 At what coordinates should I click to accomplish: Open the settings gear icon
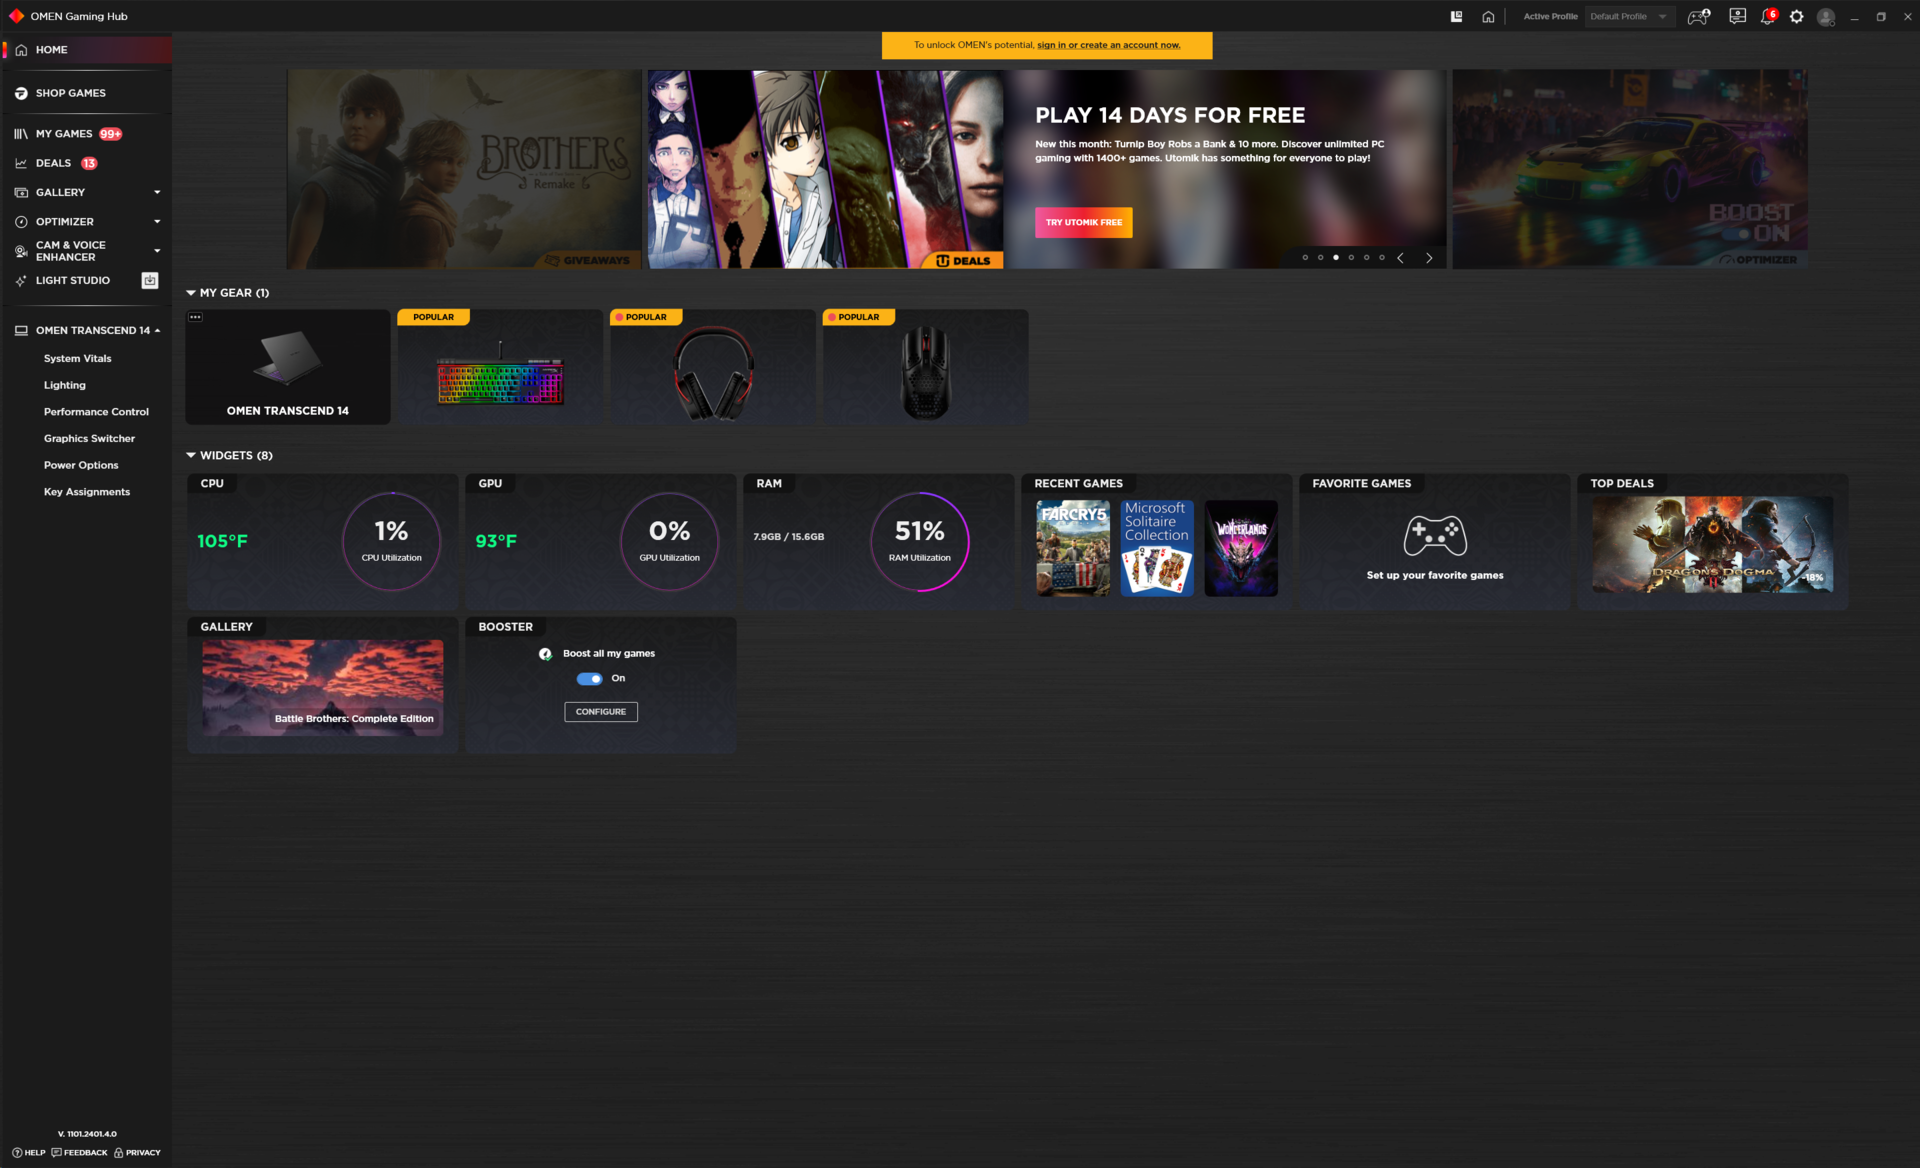tap(1797, 17)
